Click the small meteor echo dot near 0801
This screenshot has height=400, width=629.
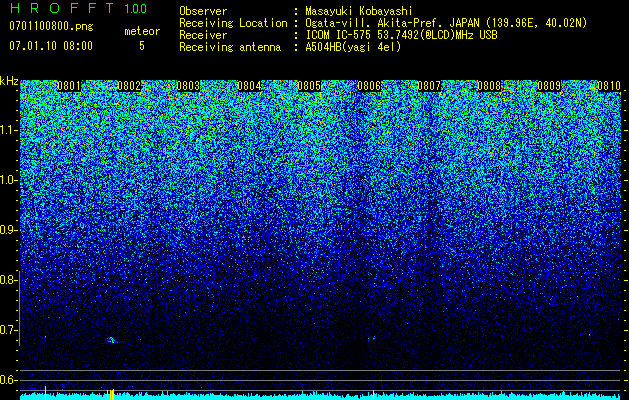pos(45,337)
